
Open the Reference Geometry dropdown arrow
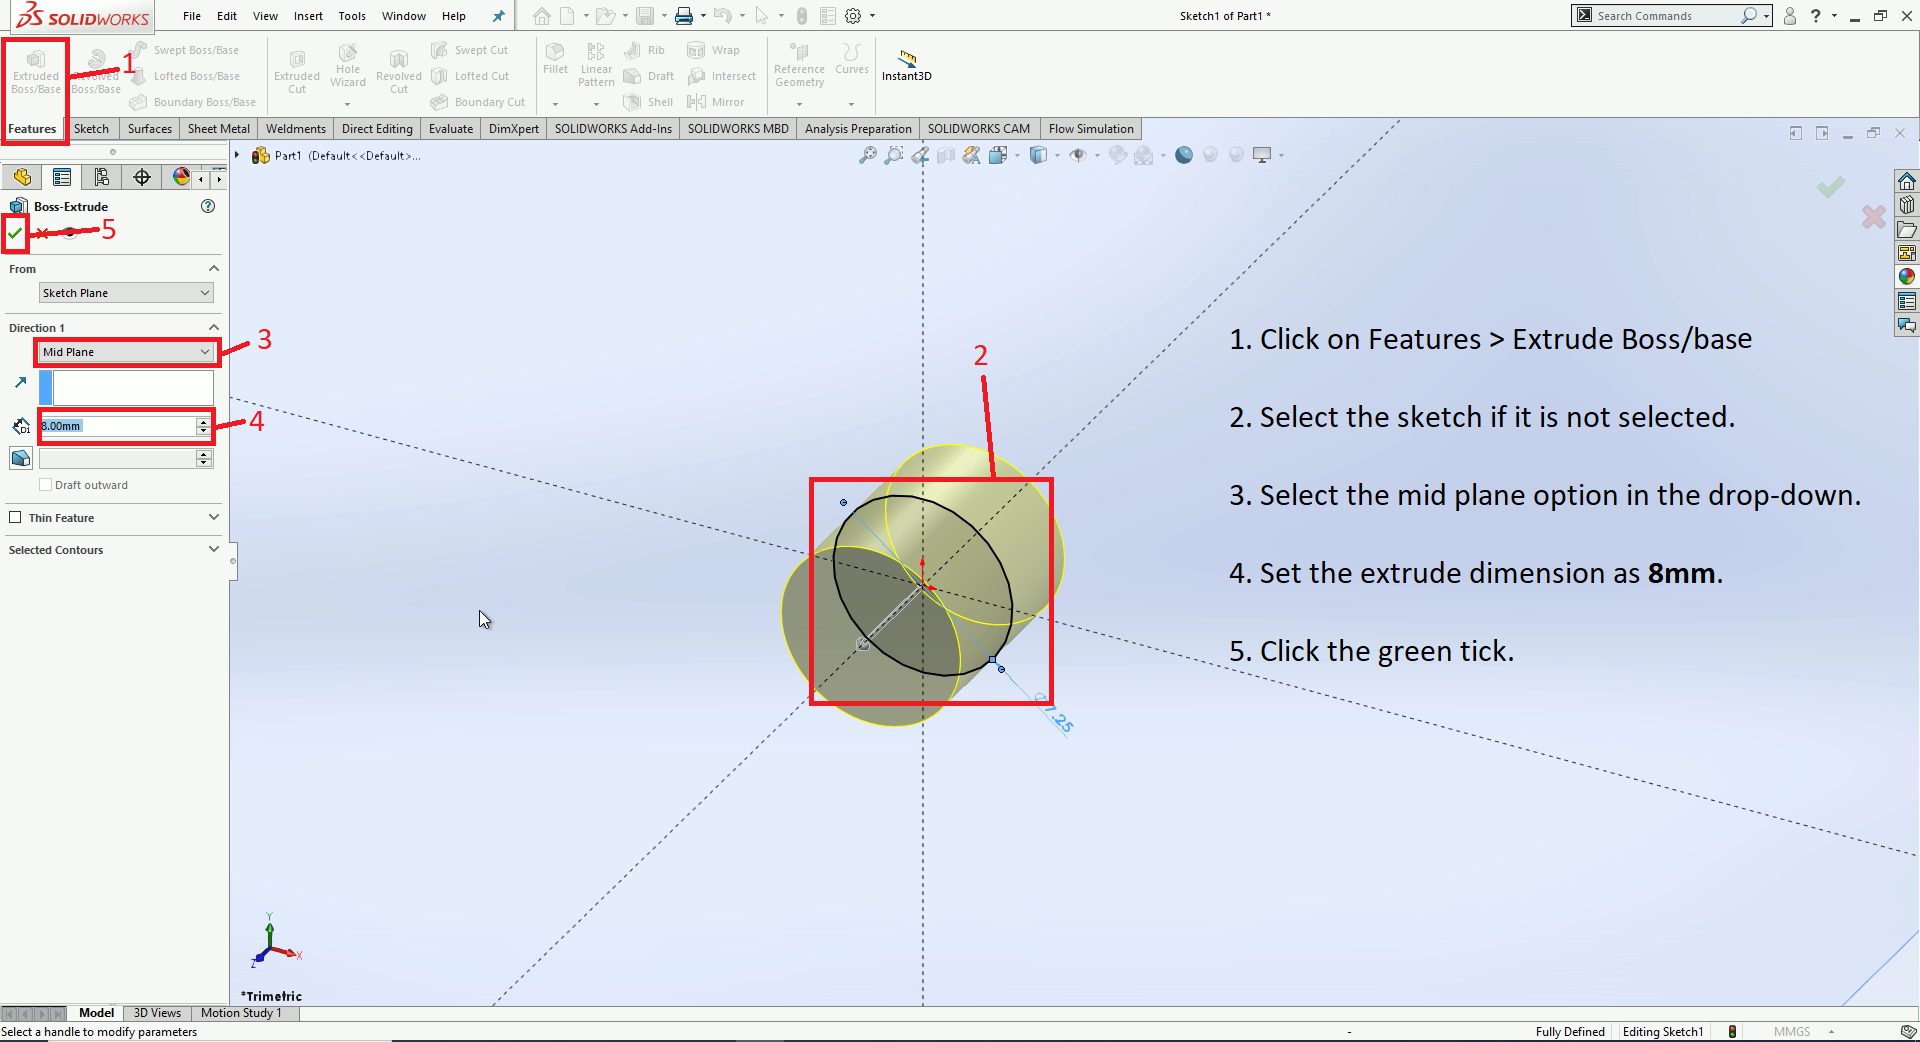[799, 104]
